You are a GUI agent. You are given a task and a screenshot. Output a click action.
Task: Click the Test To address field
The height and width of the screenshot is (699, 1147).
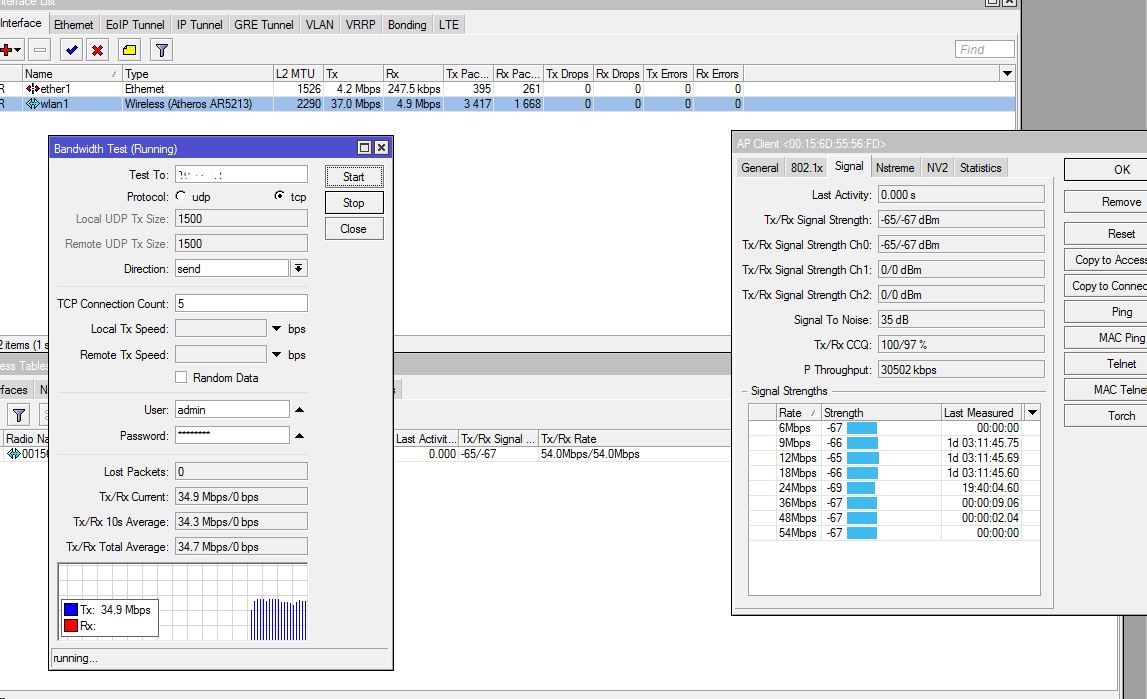(x=241, y=174)
